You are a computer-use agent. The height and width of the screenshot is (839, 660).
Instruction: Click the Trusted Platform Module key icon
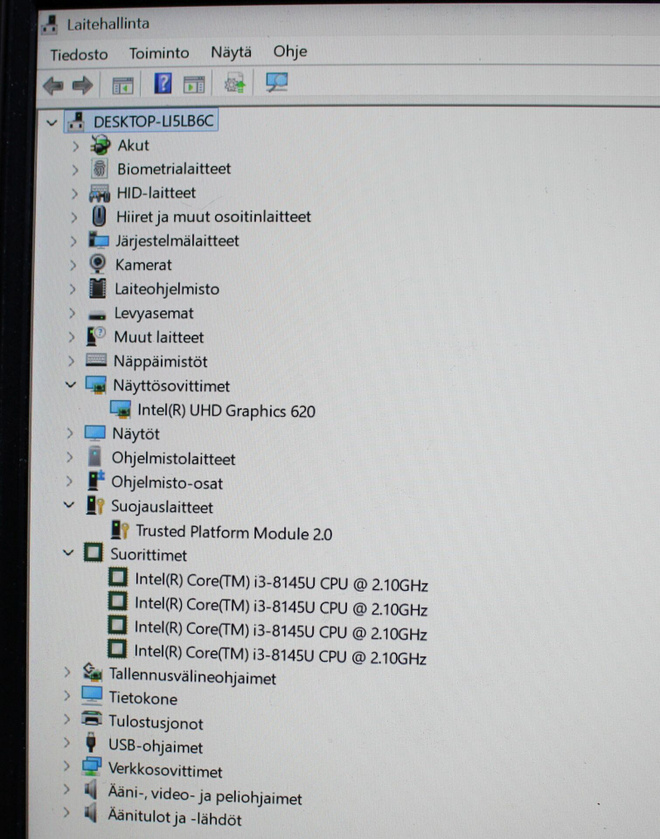[x=120, y=530]
